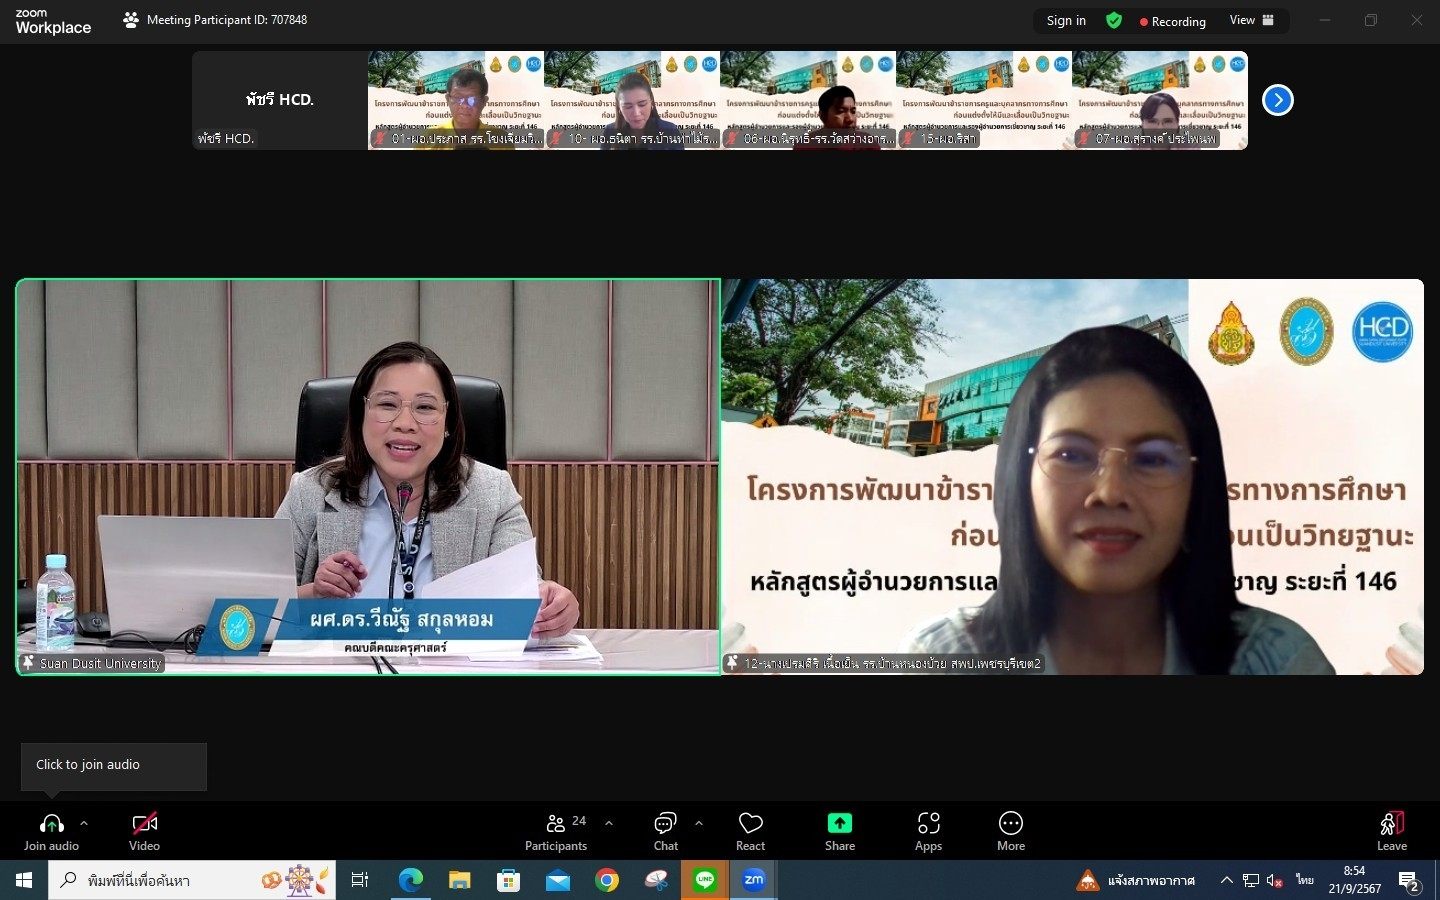
Task: Click the Recording indicator
Action: click(x=1172, y=21)
